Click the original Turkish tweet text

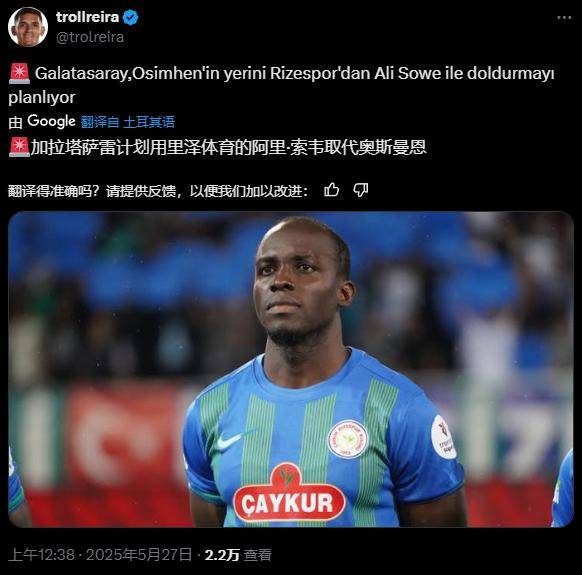tap(281, 85)
